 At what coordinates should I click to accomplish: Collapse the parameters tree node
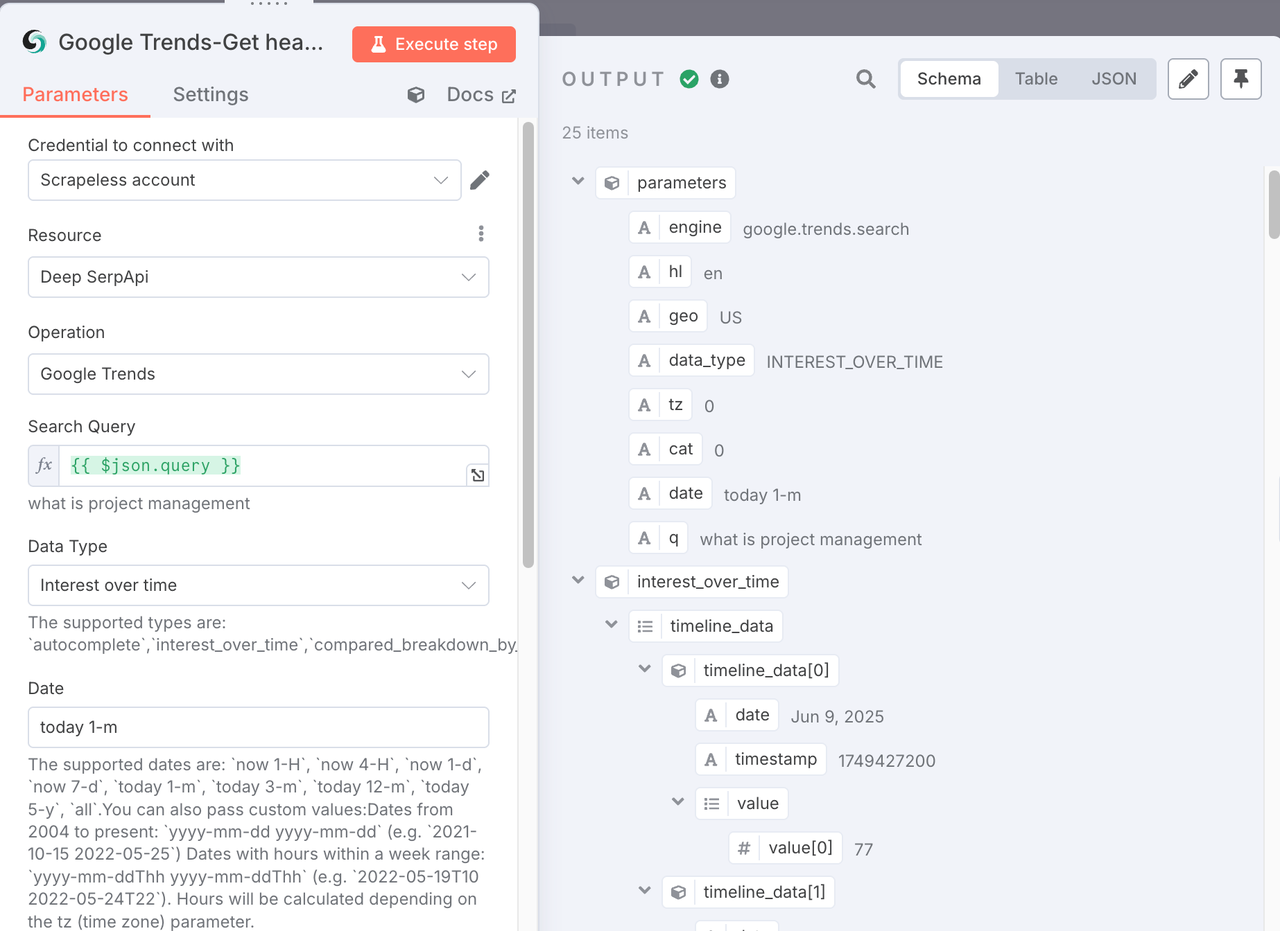pyautogui.click(x=578, y=182)
